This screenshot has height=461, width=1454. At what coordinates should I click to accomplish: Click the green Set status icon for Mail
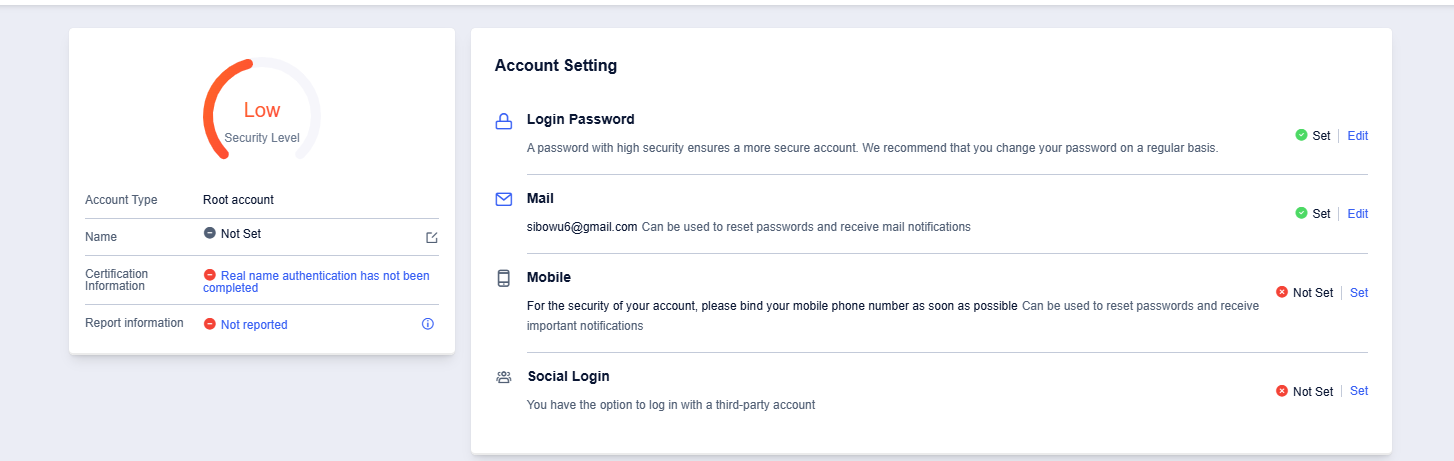pos(1301,213)
